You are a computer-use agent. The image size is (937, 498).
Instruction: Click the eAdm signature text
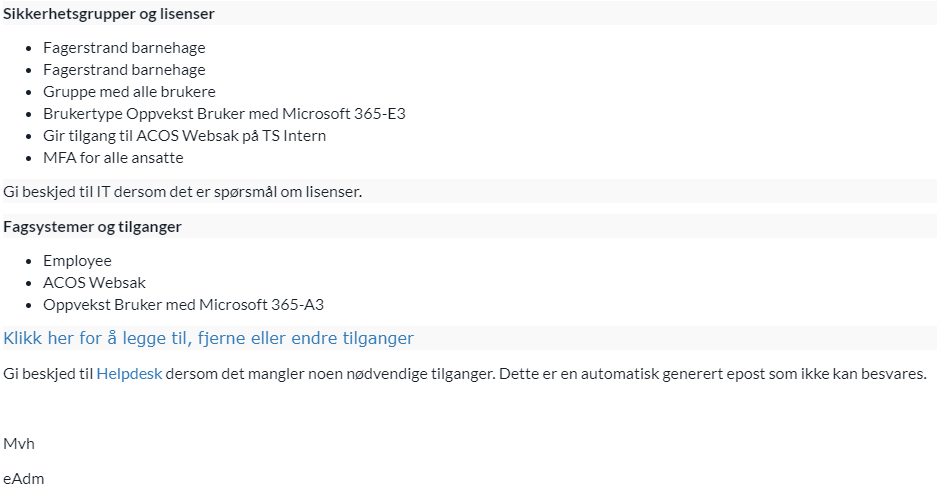(x=23, y=479)
